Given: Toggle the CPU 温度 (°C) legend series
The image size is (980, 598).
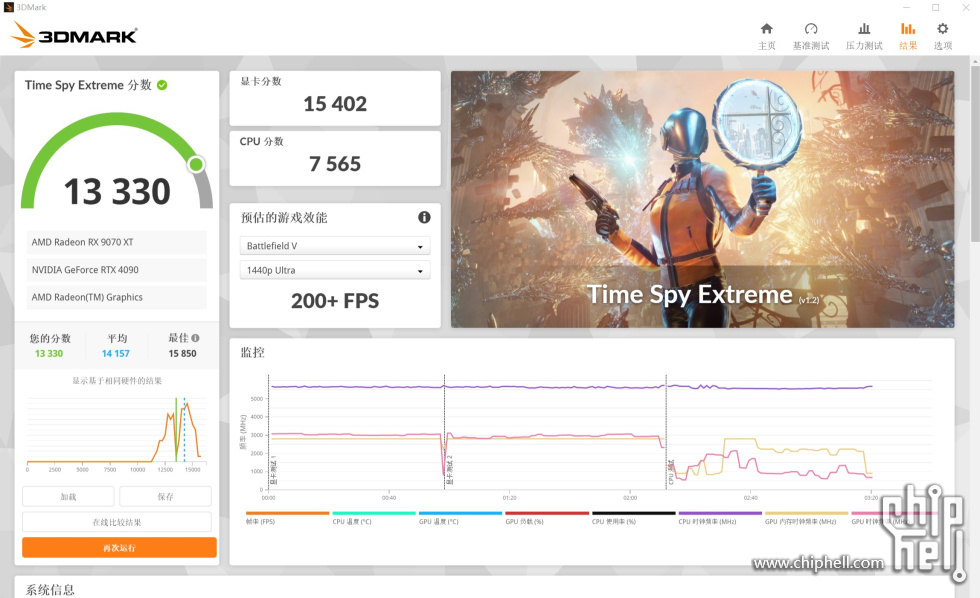Looking at the screenshot, I should 374,518.
